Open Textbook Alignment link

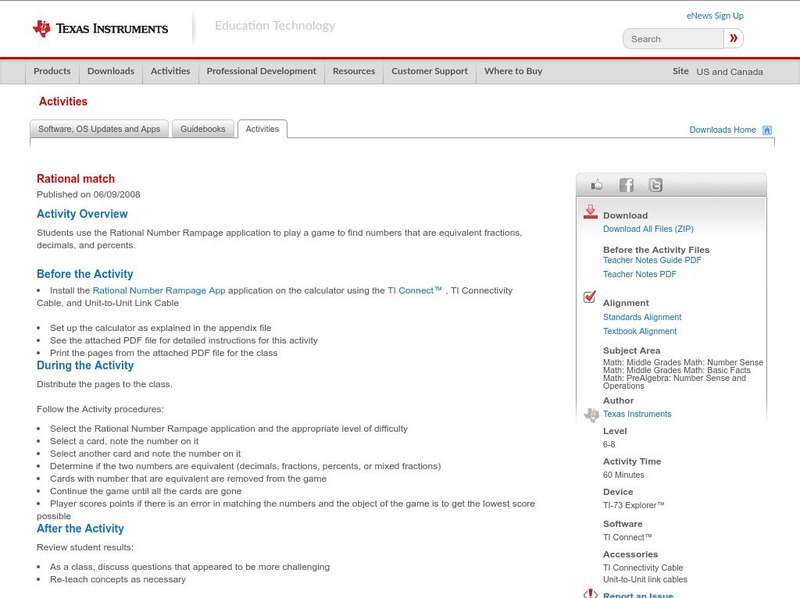[x=640, y=332]
